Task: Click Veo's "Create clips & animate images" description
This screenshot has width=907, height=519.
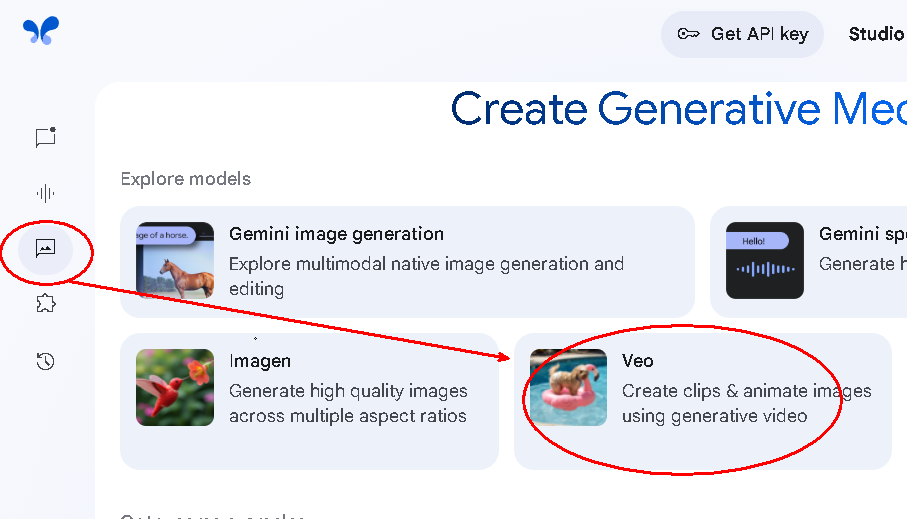Action: point(746,391)
